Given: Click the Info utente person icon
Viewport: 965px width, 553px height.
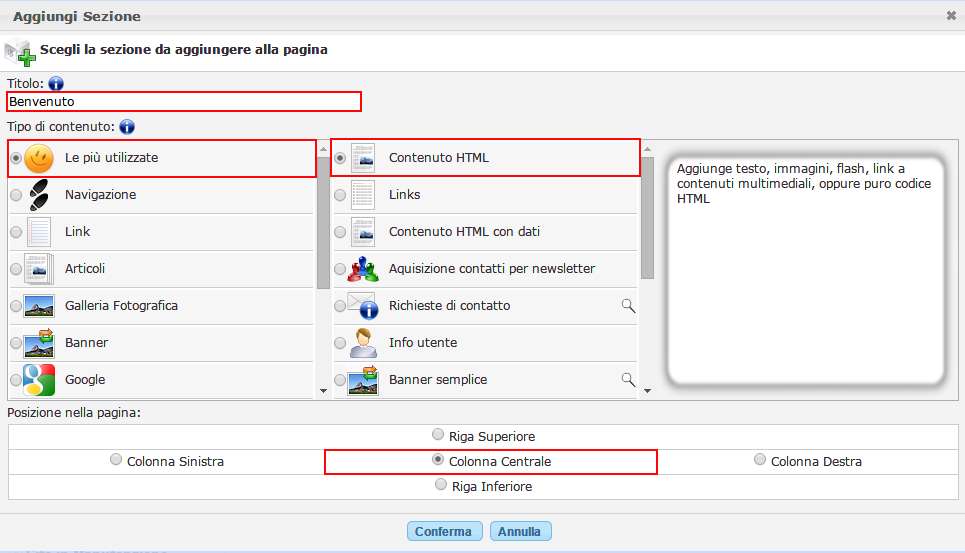Looking at the screenshot, I should pos(363,343).
